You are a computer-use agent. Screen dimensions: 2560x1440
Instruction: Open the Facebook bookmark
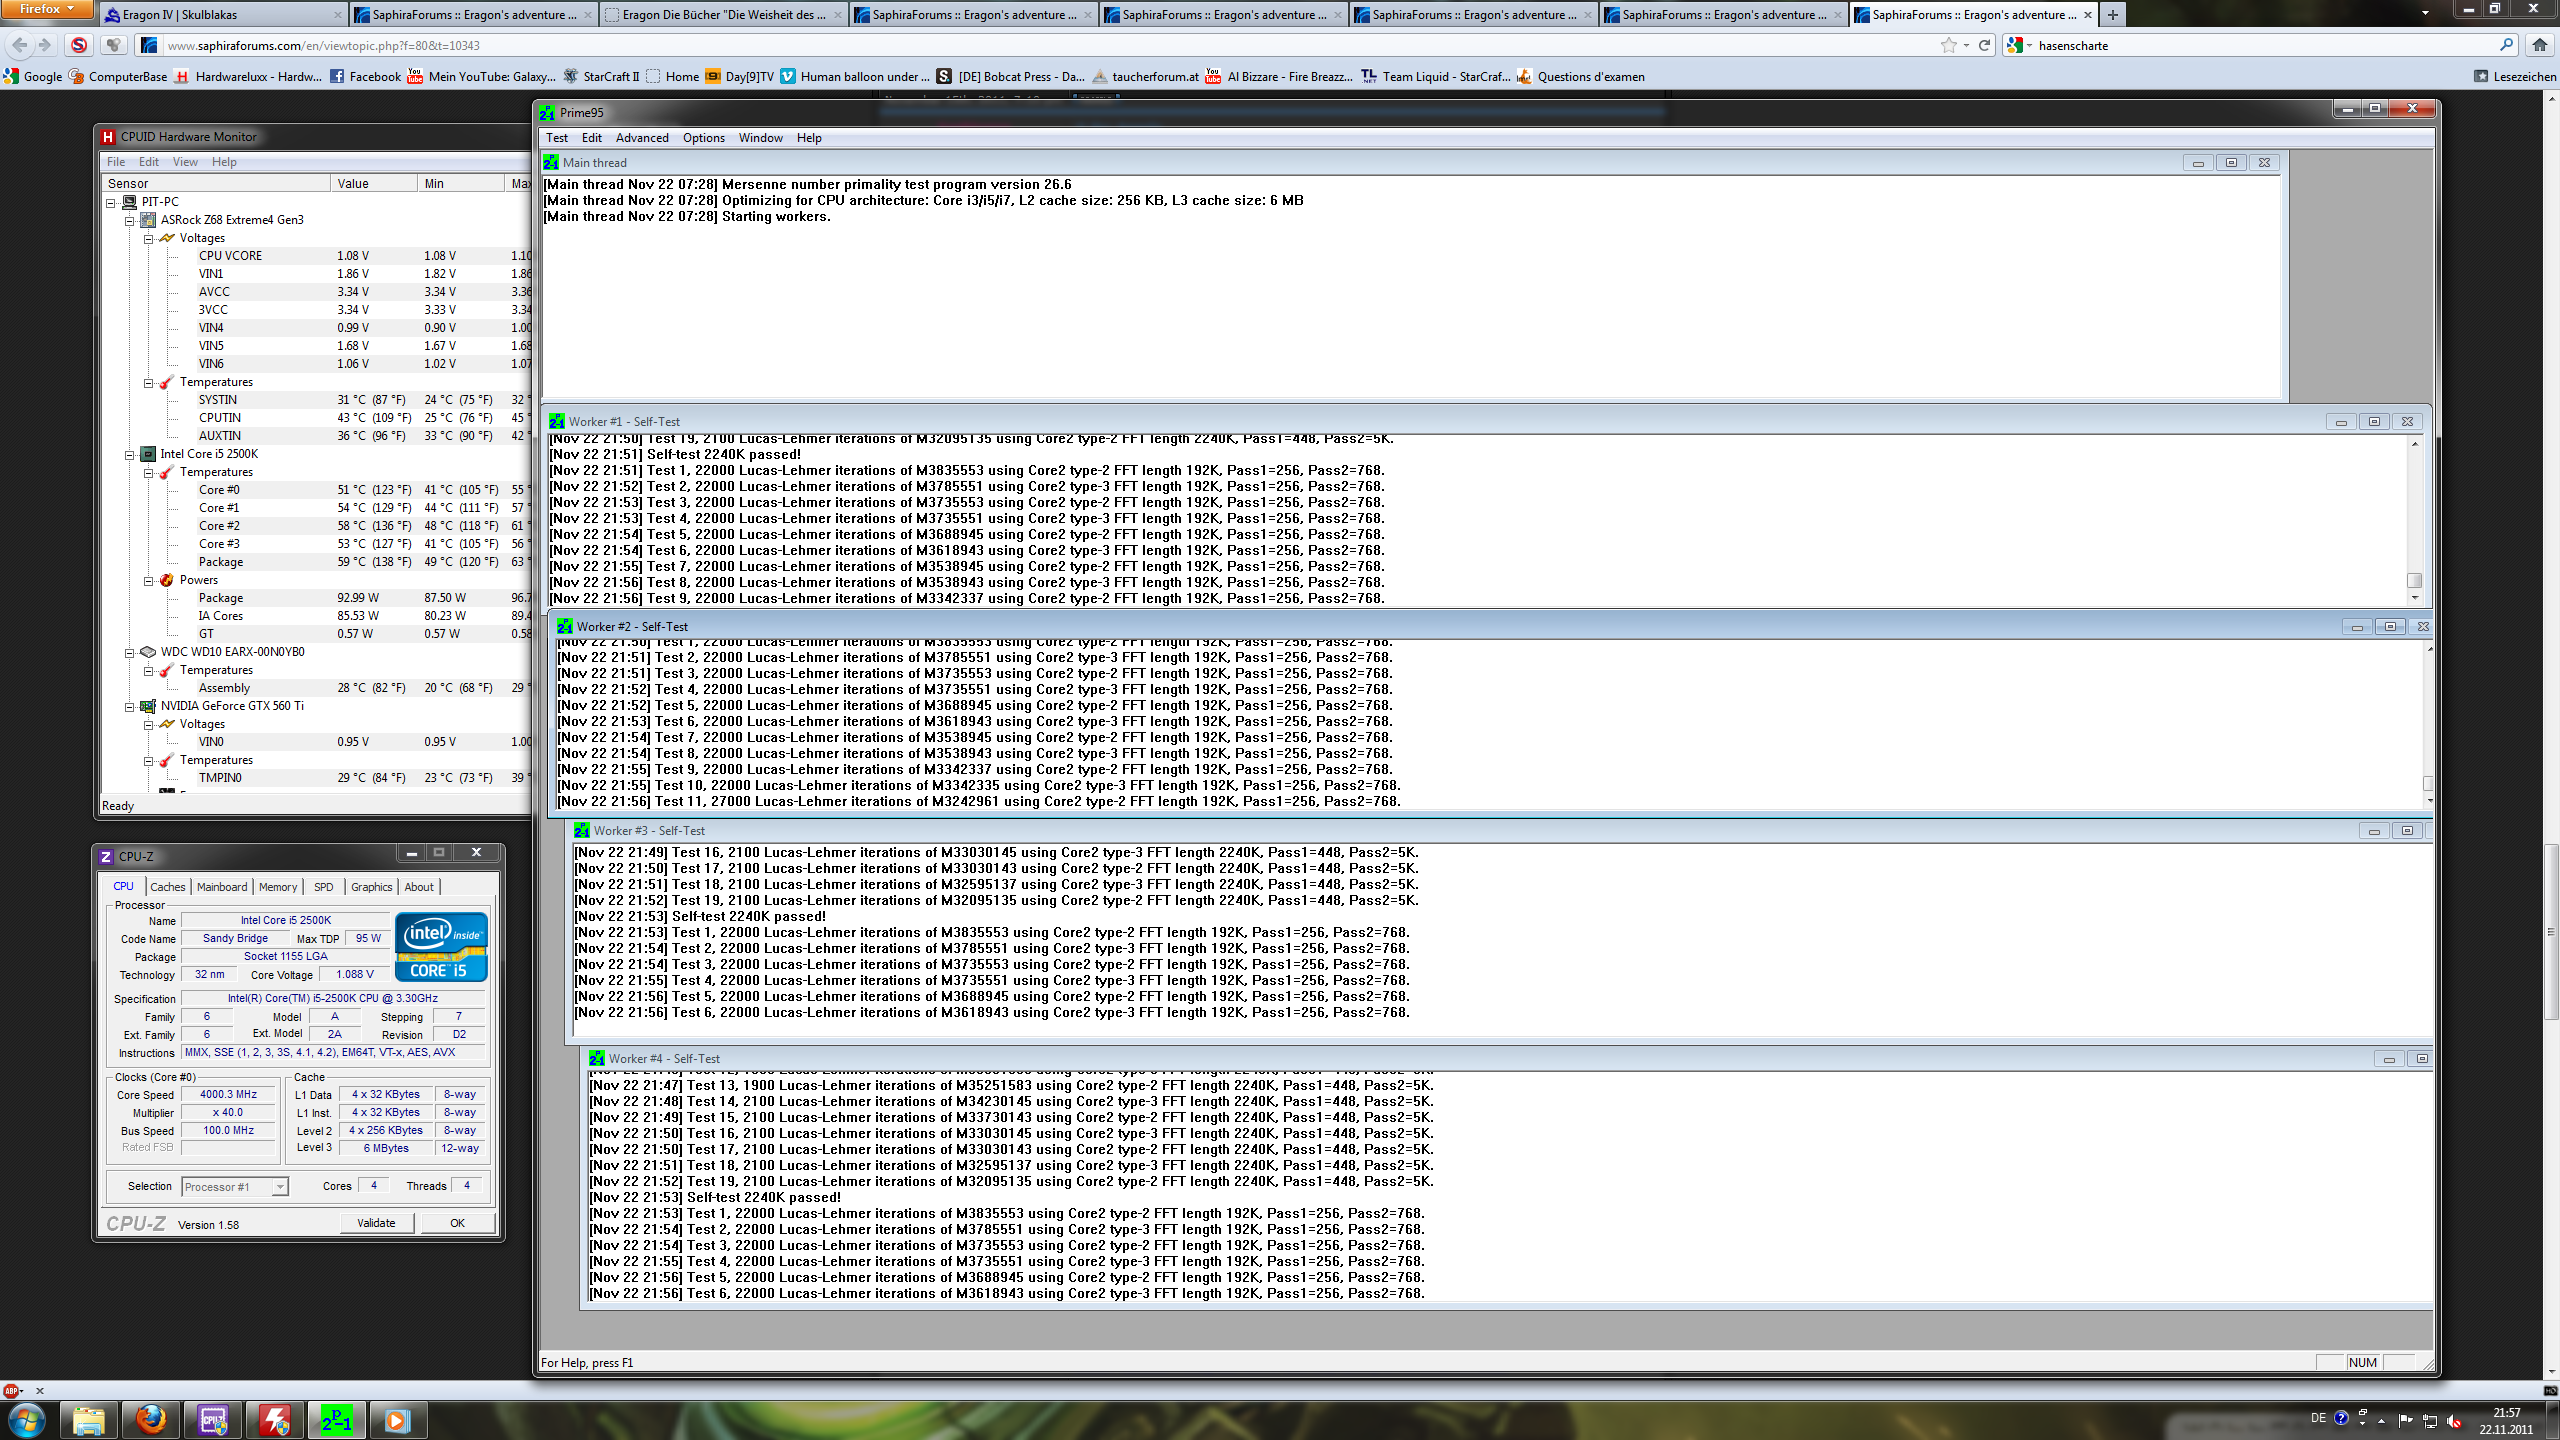365,76
